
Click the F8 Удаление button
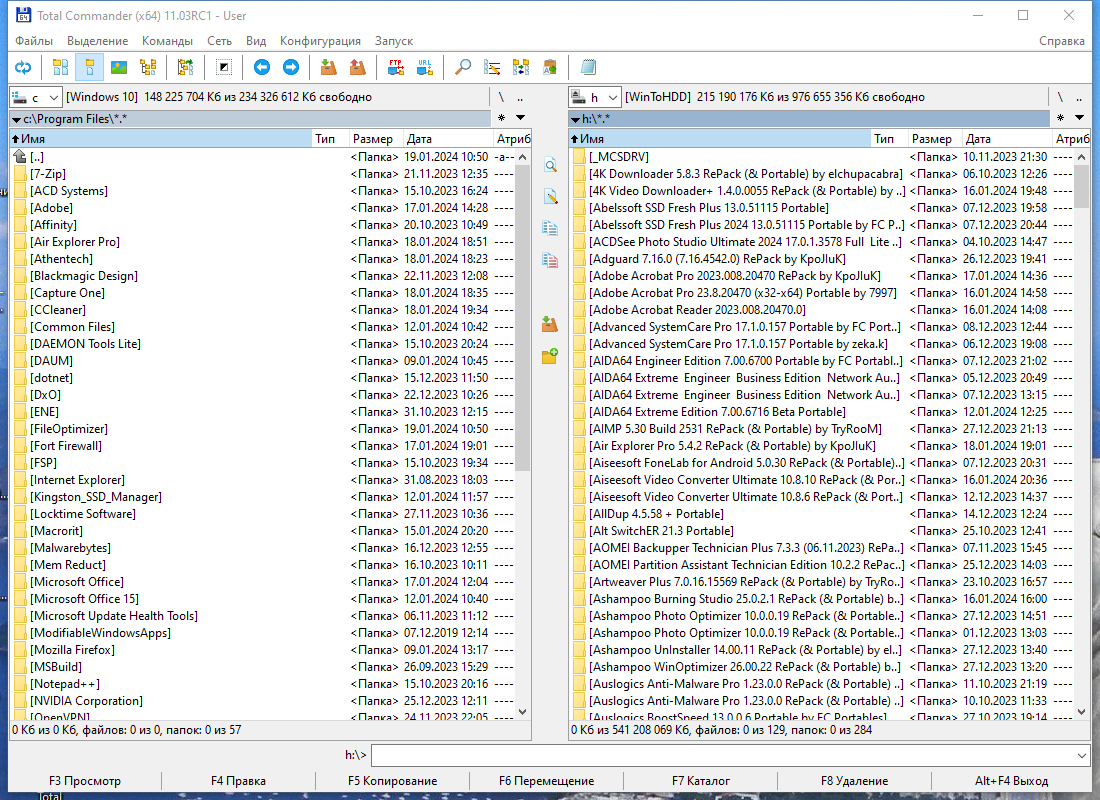click(854, 780)
